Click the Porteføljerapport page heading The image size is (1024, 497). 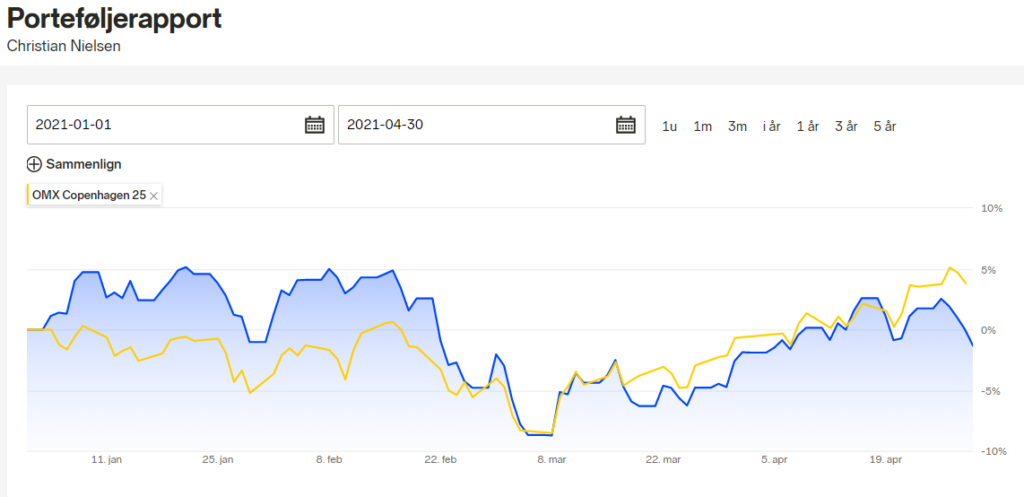point(114,19)
